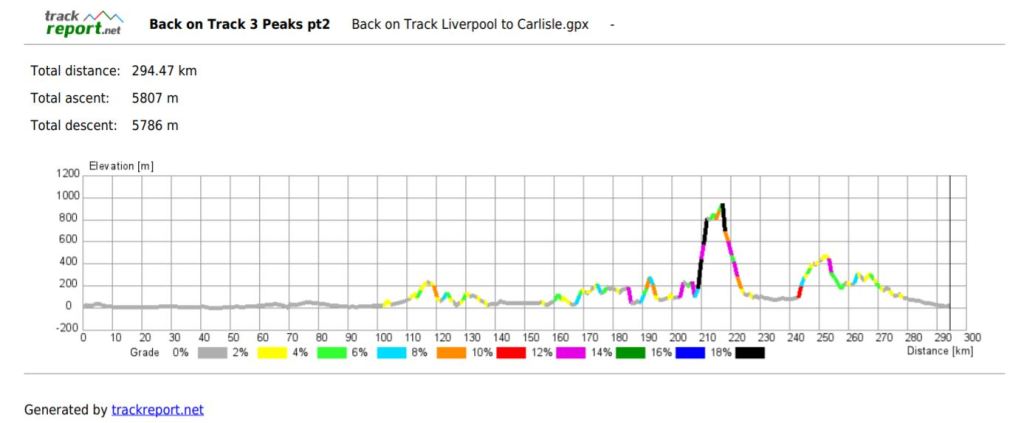Click the report title Back on Track 3 Peaks pt2
The image size is (1024, 423).
(x=239, y=23)
